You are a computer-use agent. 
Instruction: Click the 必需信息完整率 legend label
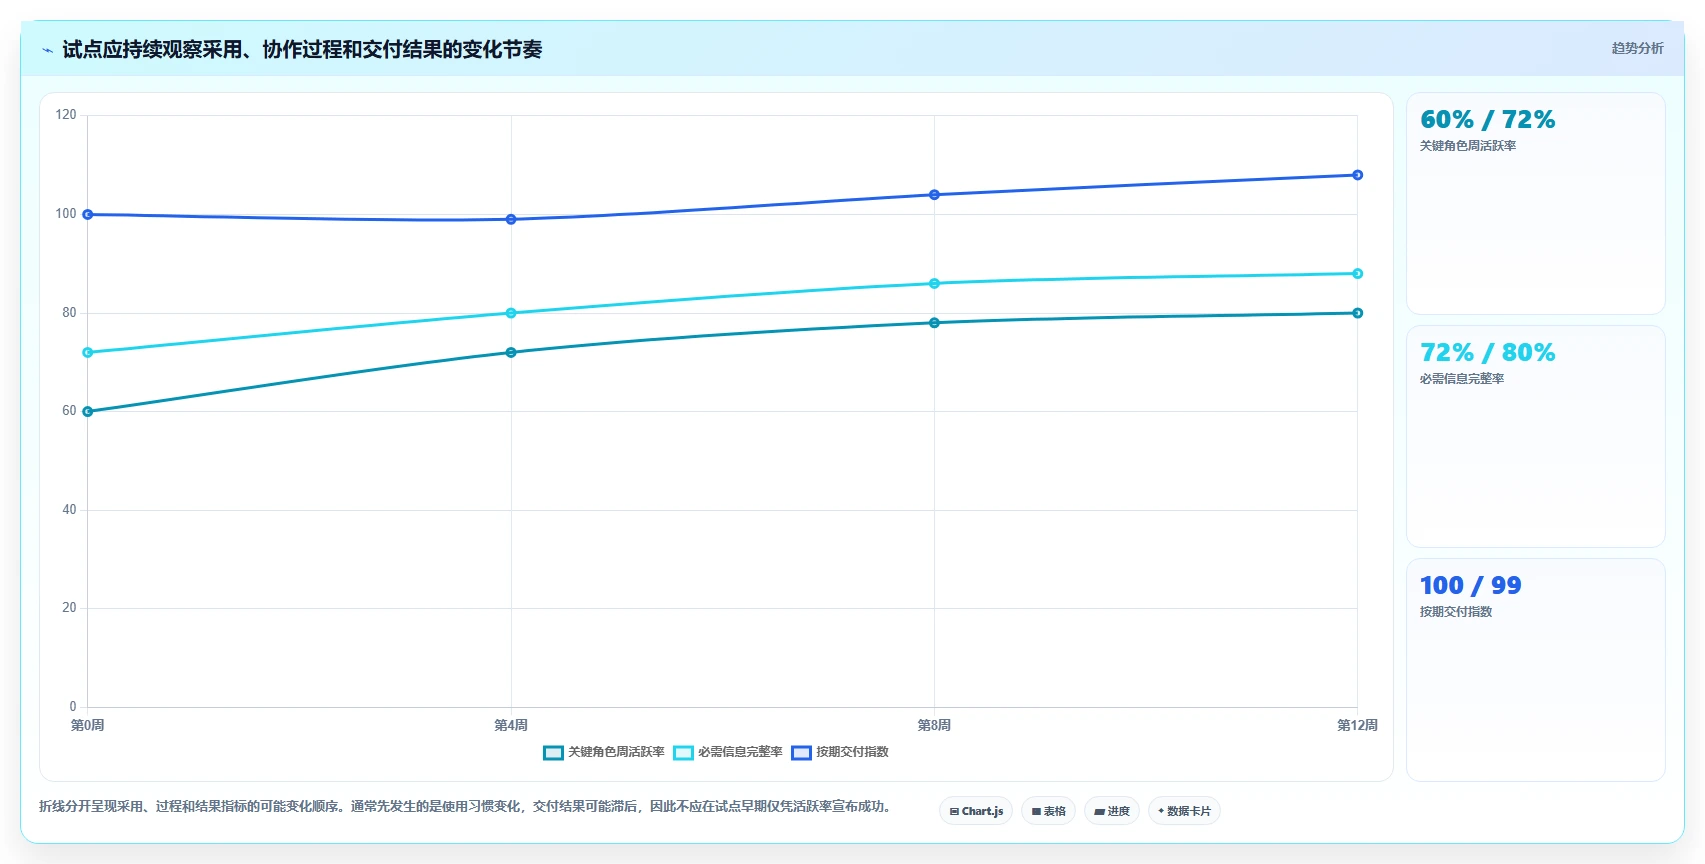(740, 752)
